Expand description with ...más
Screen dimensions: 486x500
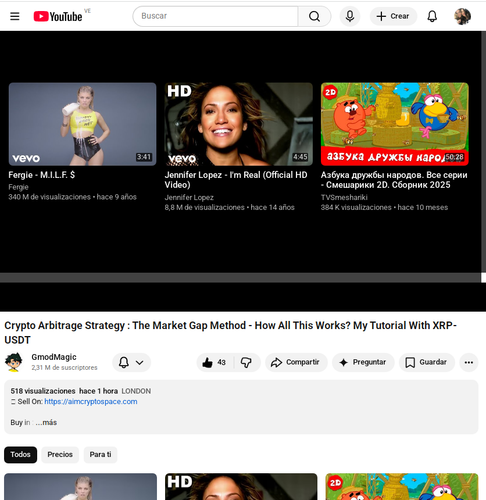46,422
